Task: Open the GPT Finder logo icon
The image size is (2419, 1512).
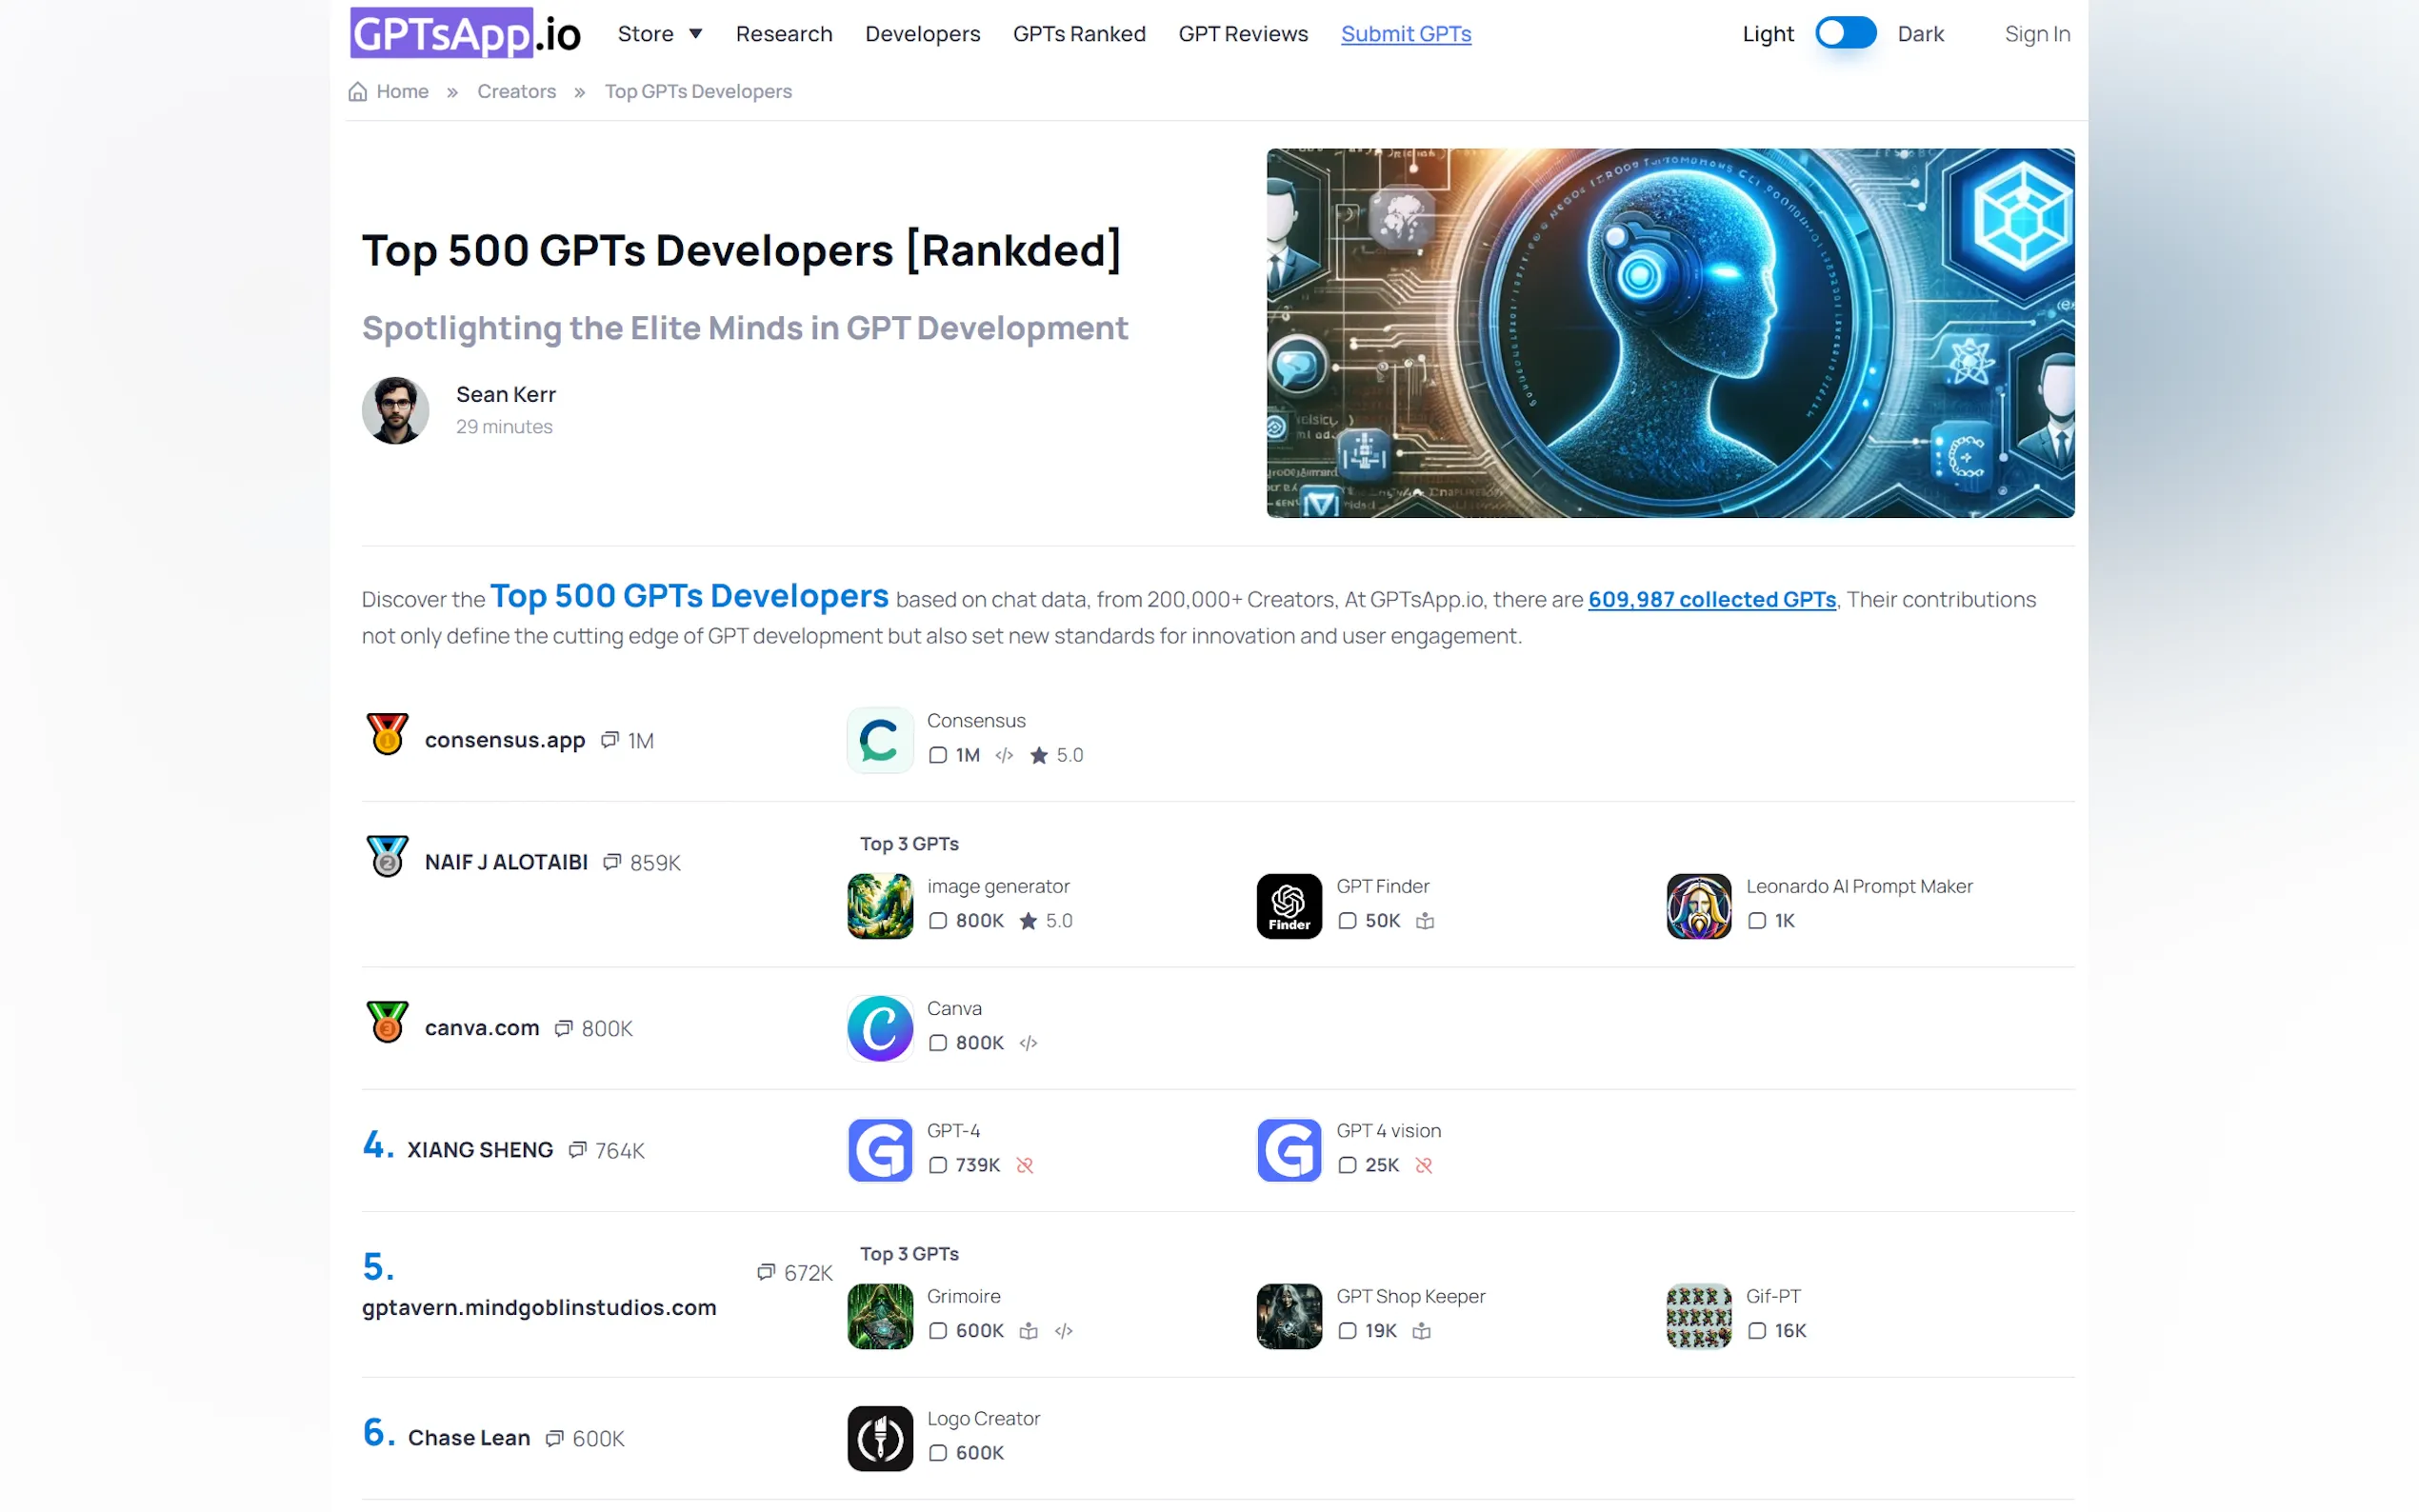Action: [x=1289, y=906]
